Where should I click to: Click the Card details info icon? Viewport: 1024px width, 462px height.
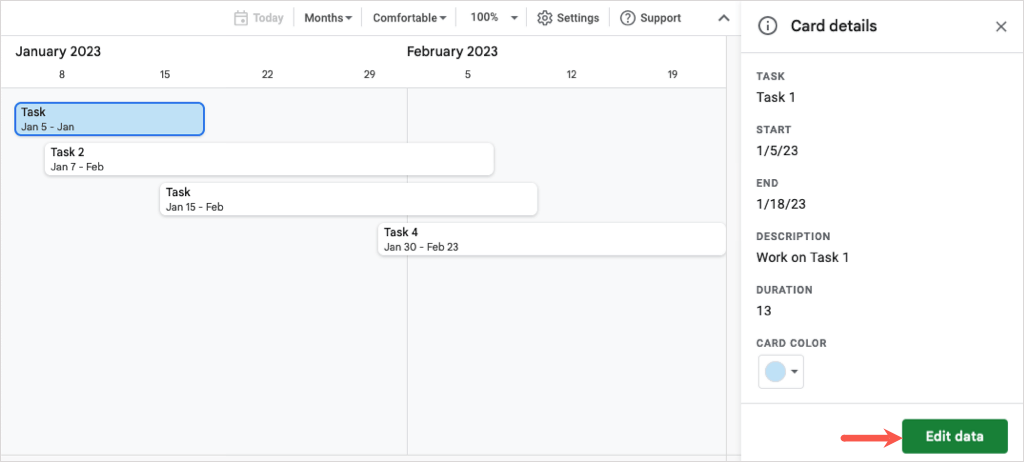coord(768,26)
